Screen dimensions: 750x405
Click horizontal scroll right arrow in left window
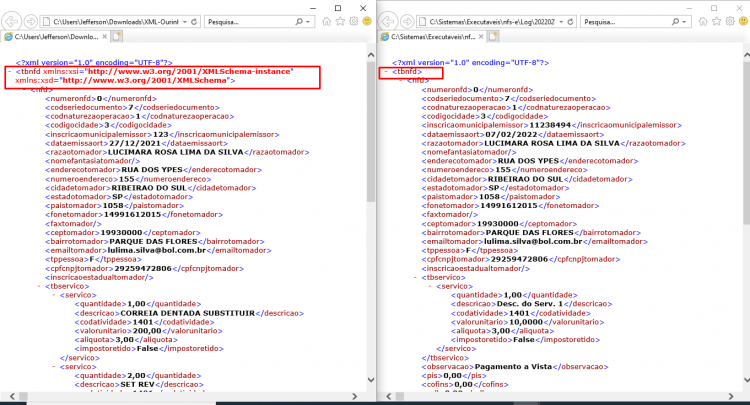point(354,396)
